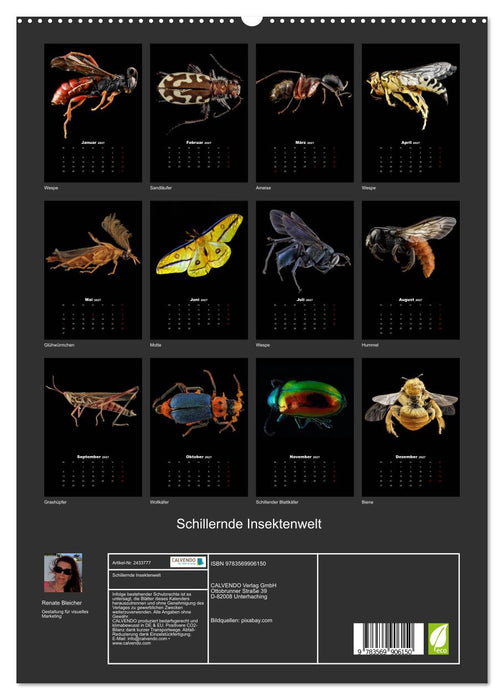This screenshot has width=504, height=700.
Task: Click the 'Oktober' month heading
Action: [x=195, y=457]
